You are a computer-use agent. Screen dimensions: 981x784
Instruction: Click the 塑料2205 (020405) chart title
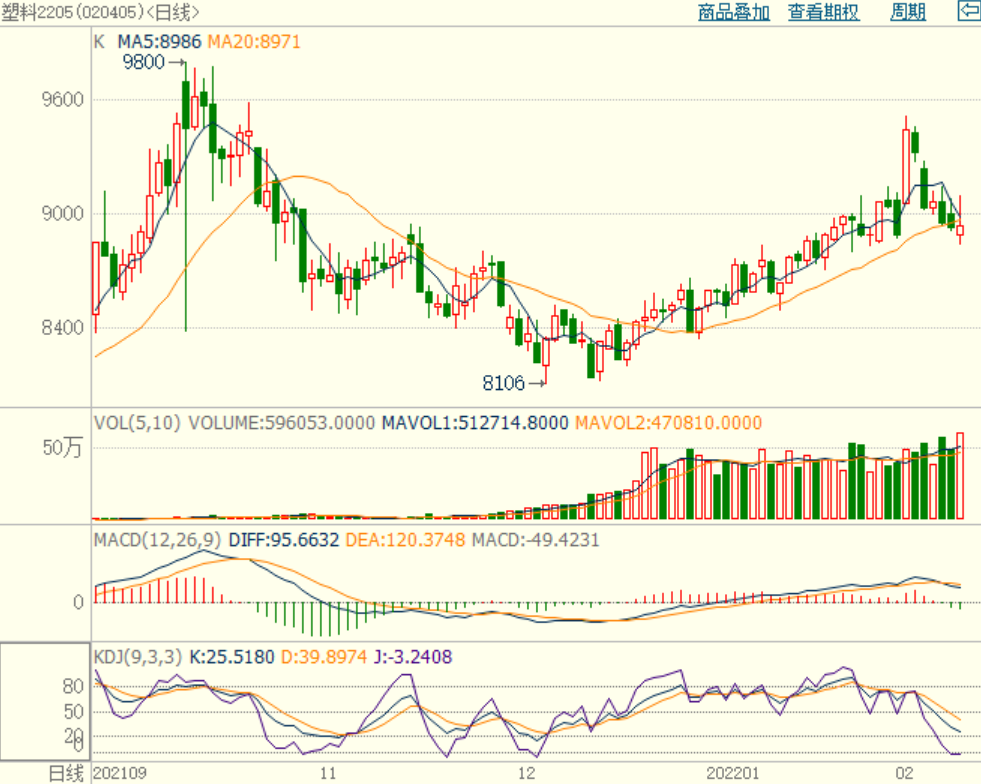(100, 12)
